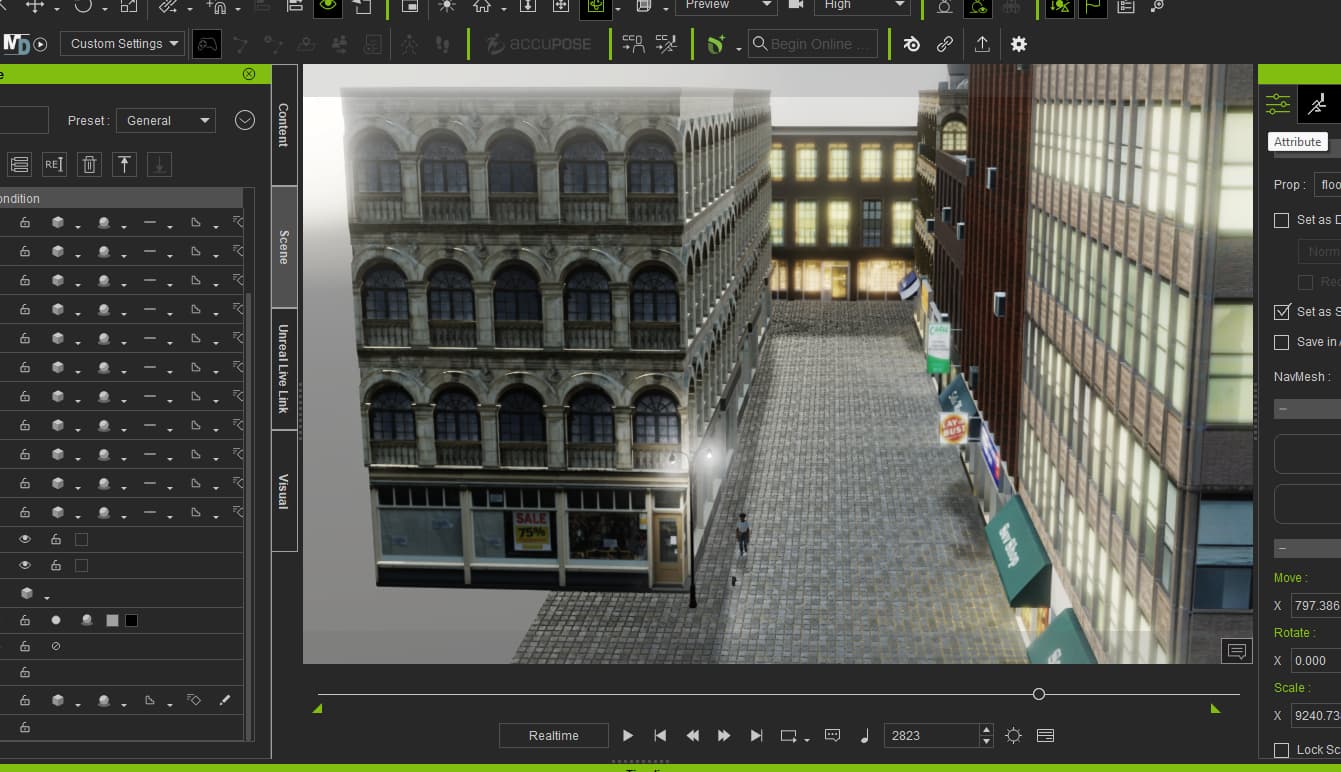This screenshot has height=772, width=1341.
Task: Step to the next frame
Action: coord(724,735)
